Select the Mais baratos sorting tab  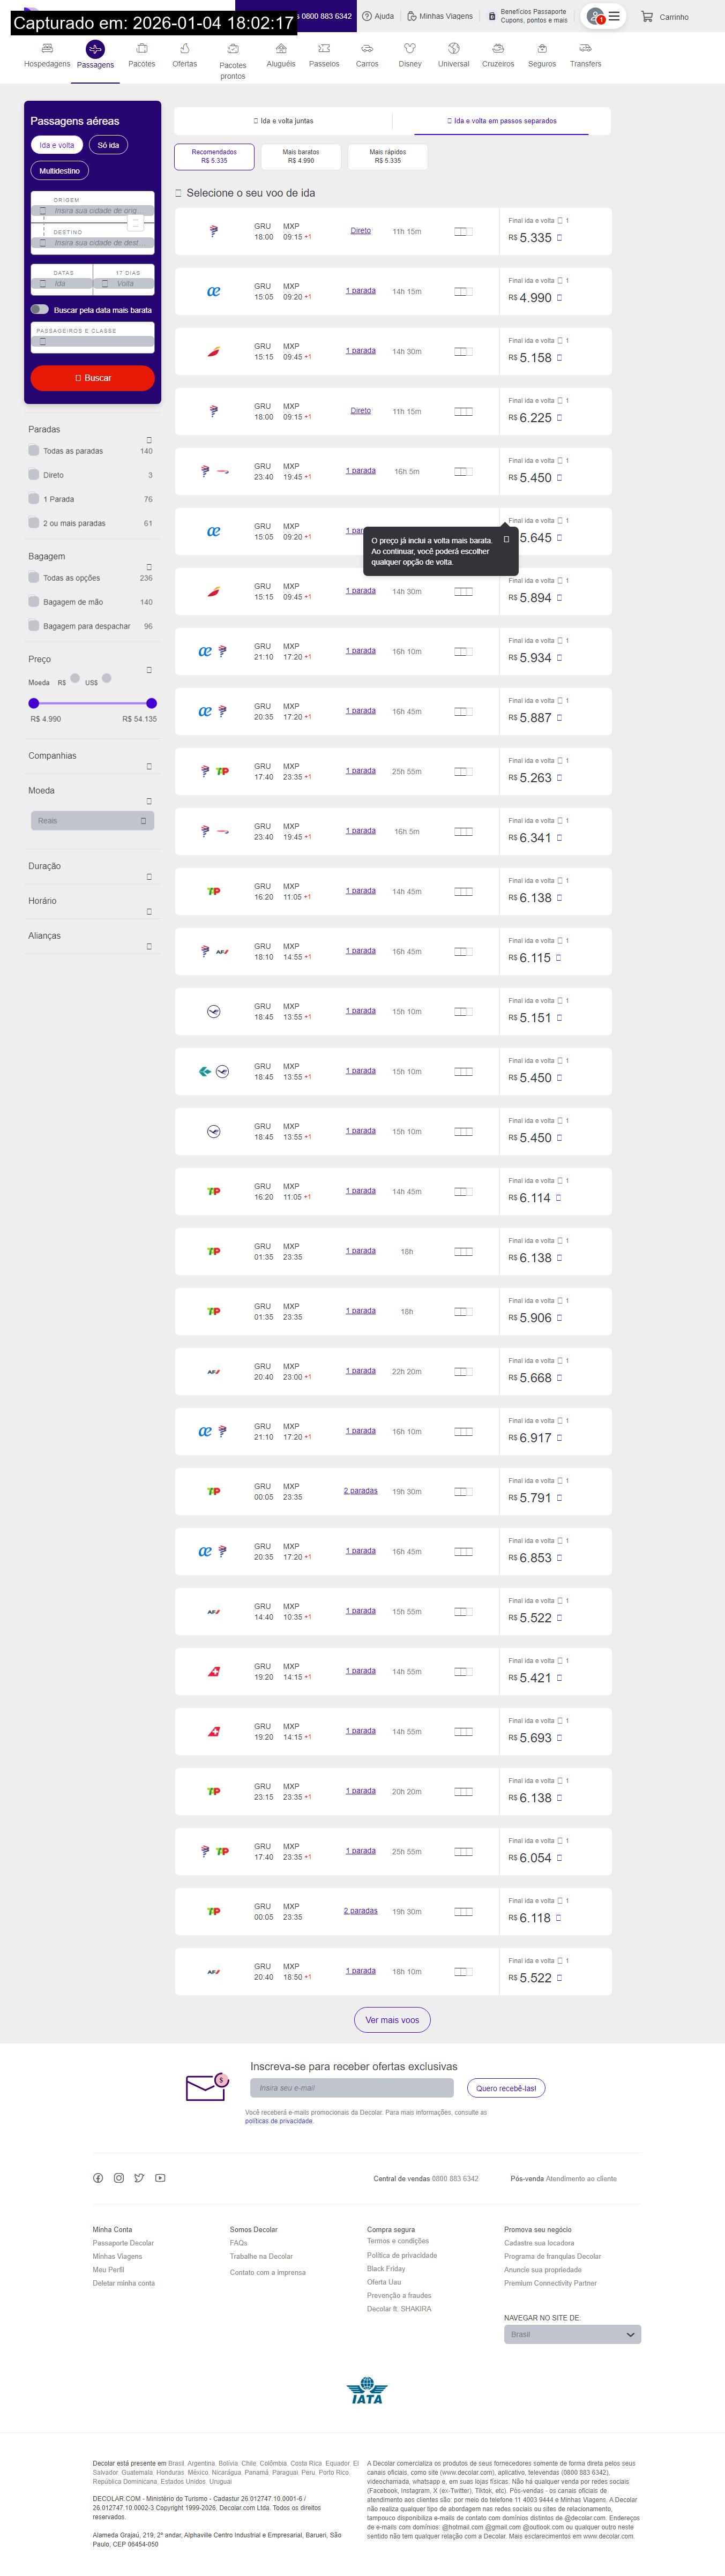[301, 156]
